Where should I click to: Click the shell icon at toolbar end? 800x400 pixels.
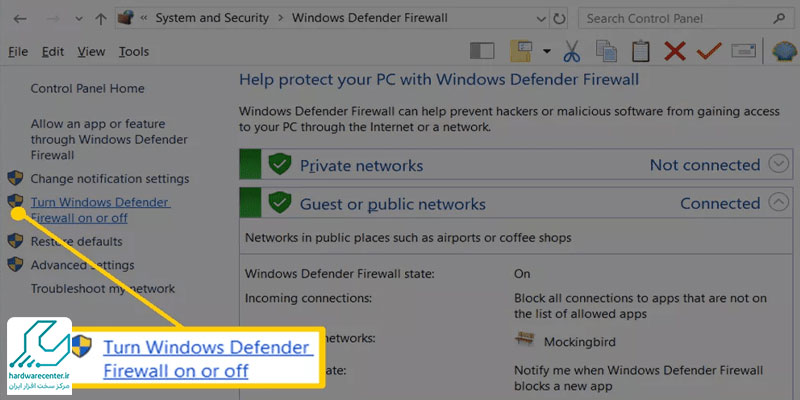785,51
